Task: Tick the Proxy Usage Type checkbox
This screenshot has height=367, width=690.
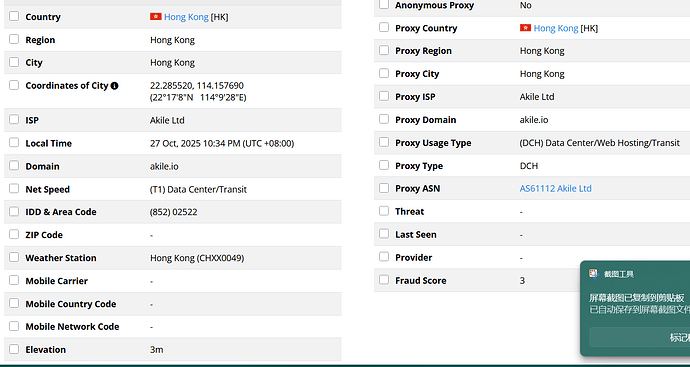Action: [384, 142]
